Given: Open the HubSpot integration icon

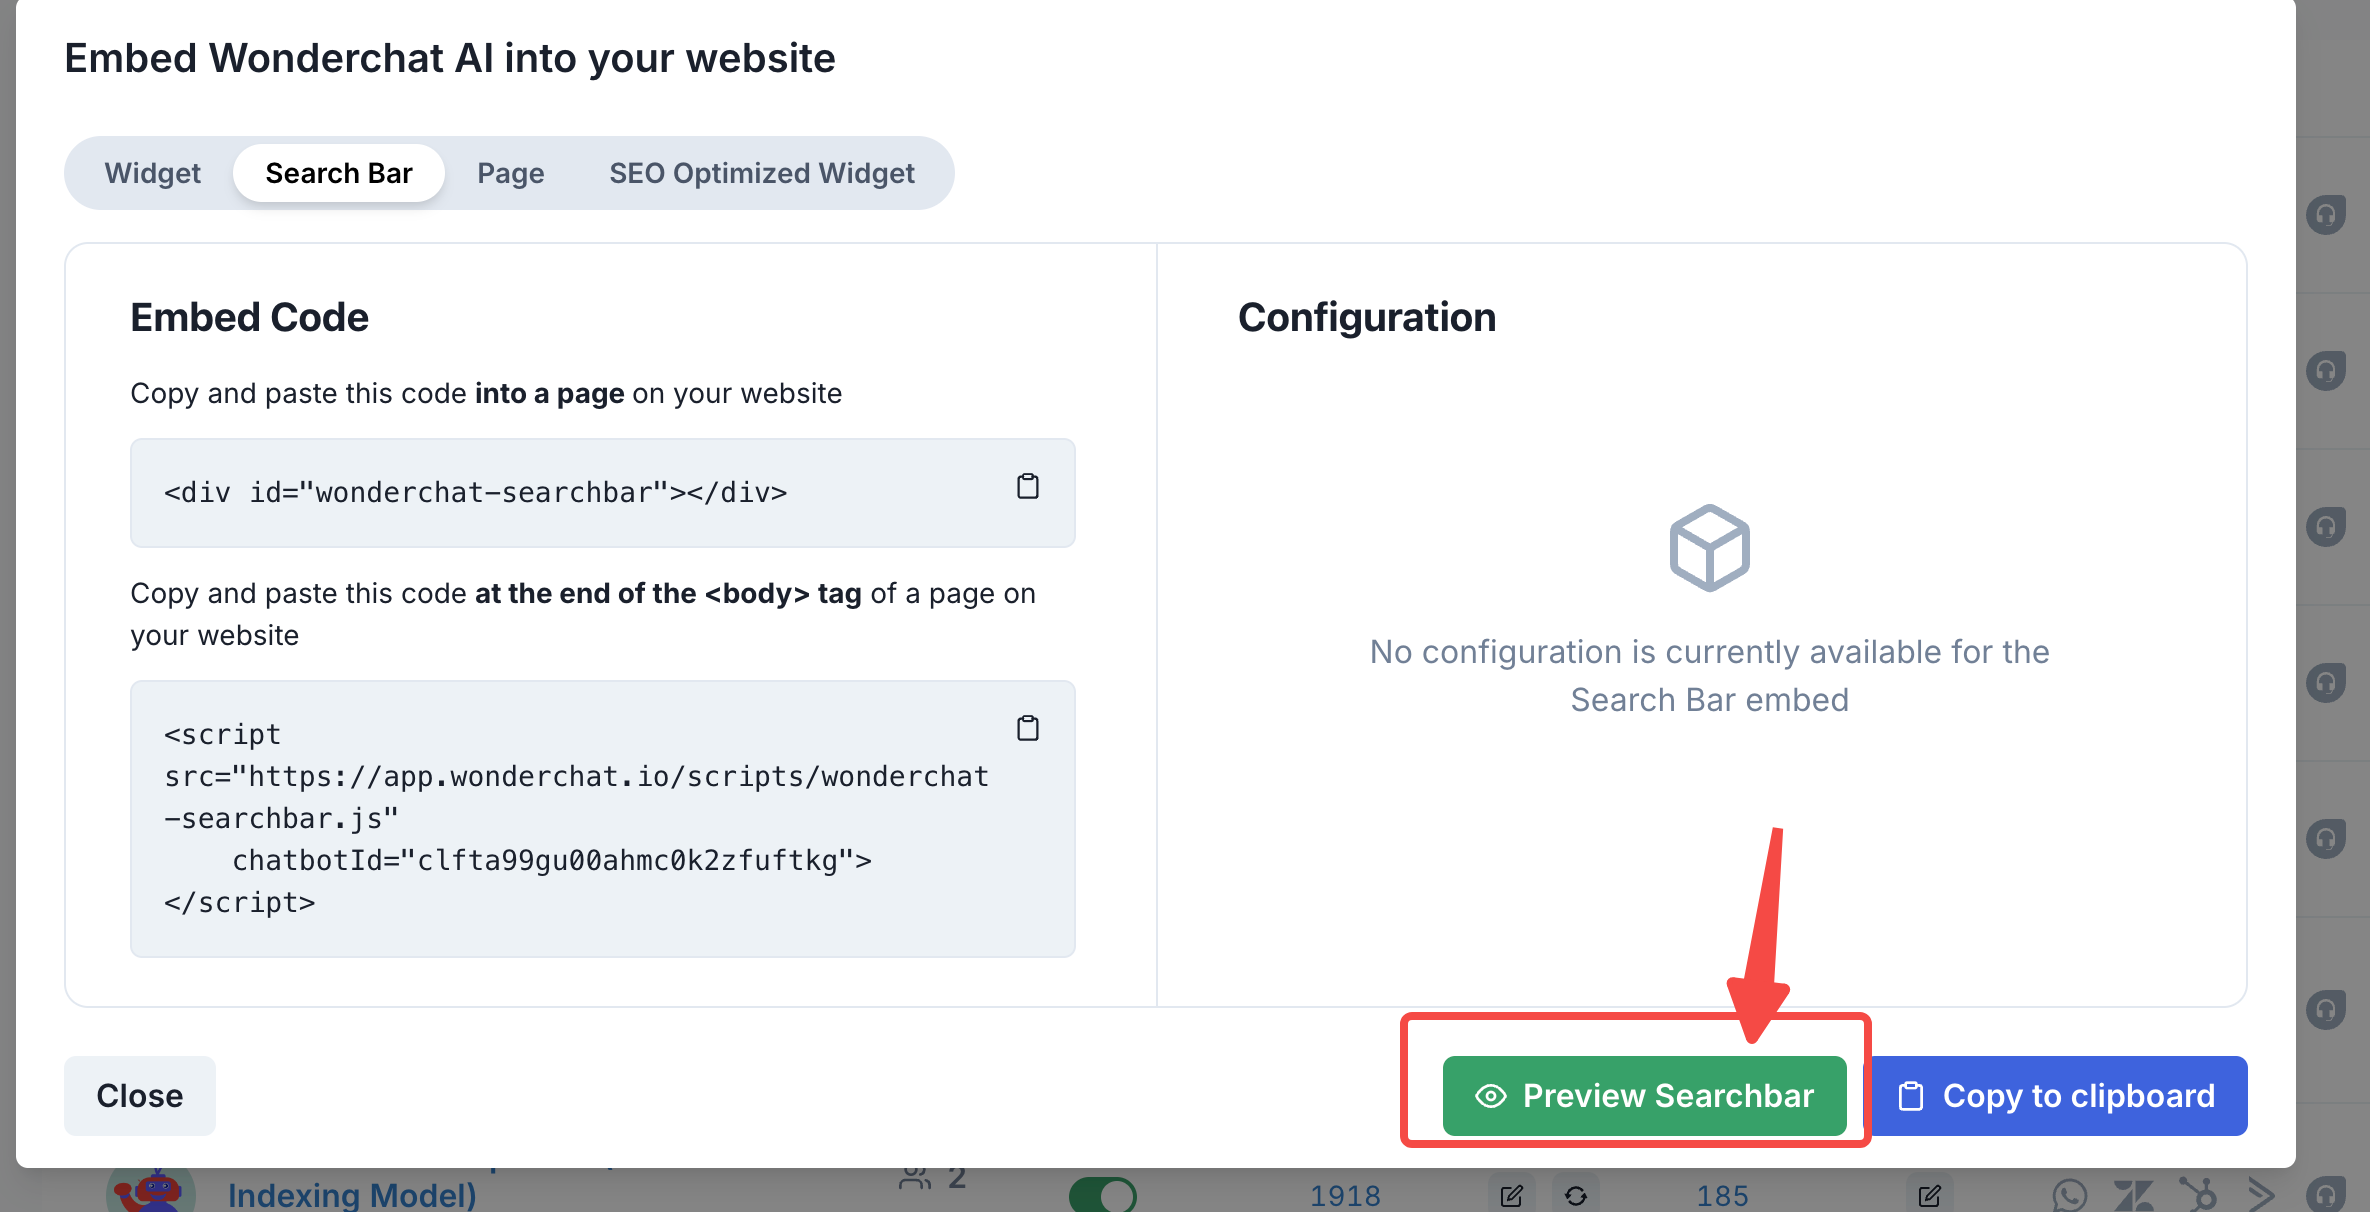Looking at the screenshot, I should 2197,1194.
